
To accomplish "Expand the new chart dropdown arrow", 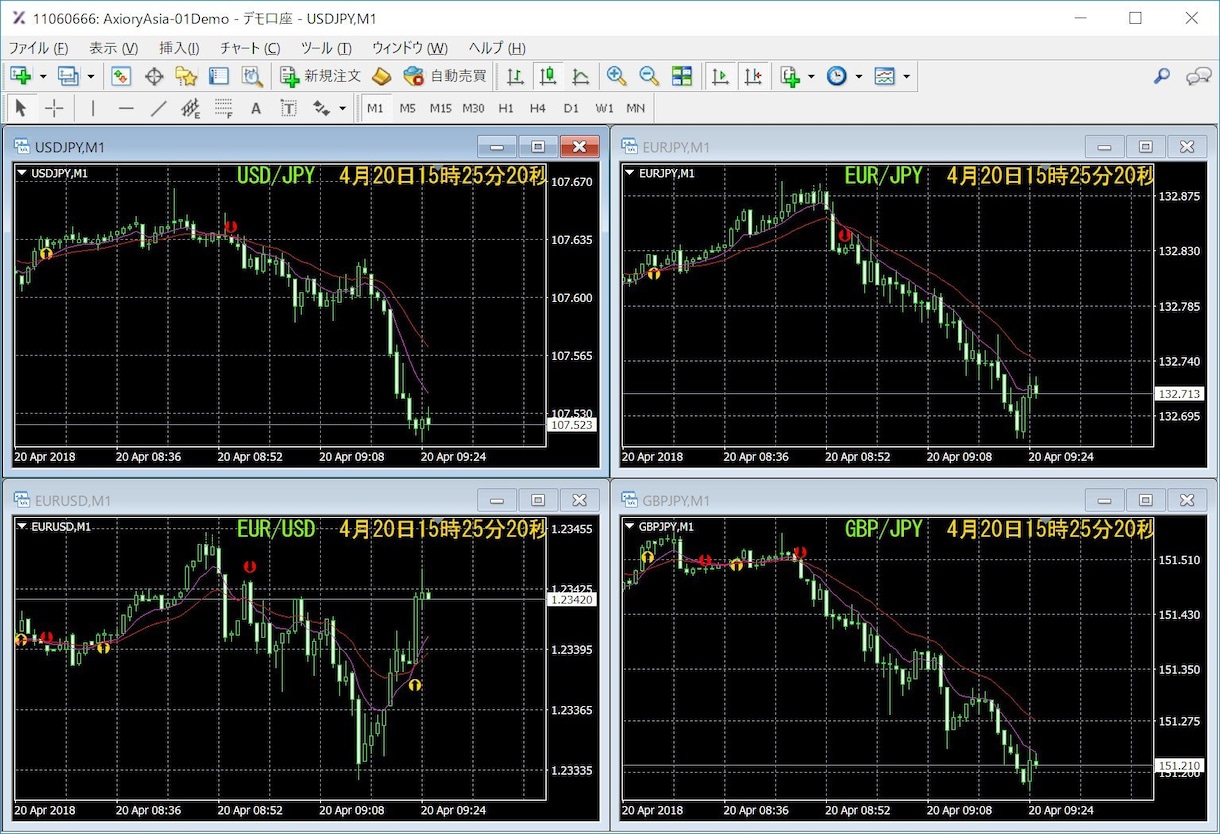I will point(43,76).
